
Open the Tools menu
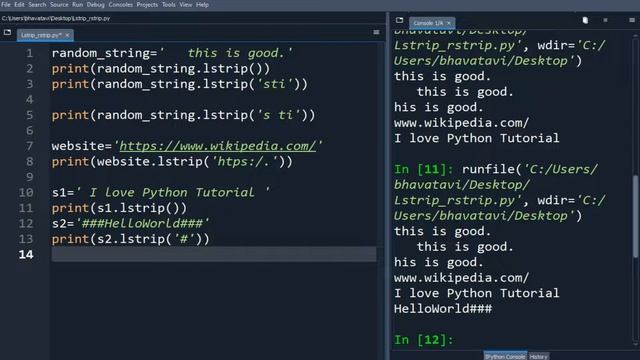169,5
